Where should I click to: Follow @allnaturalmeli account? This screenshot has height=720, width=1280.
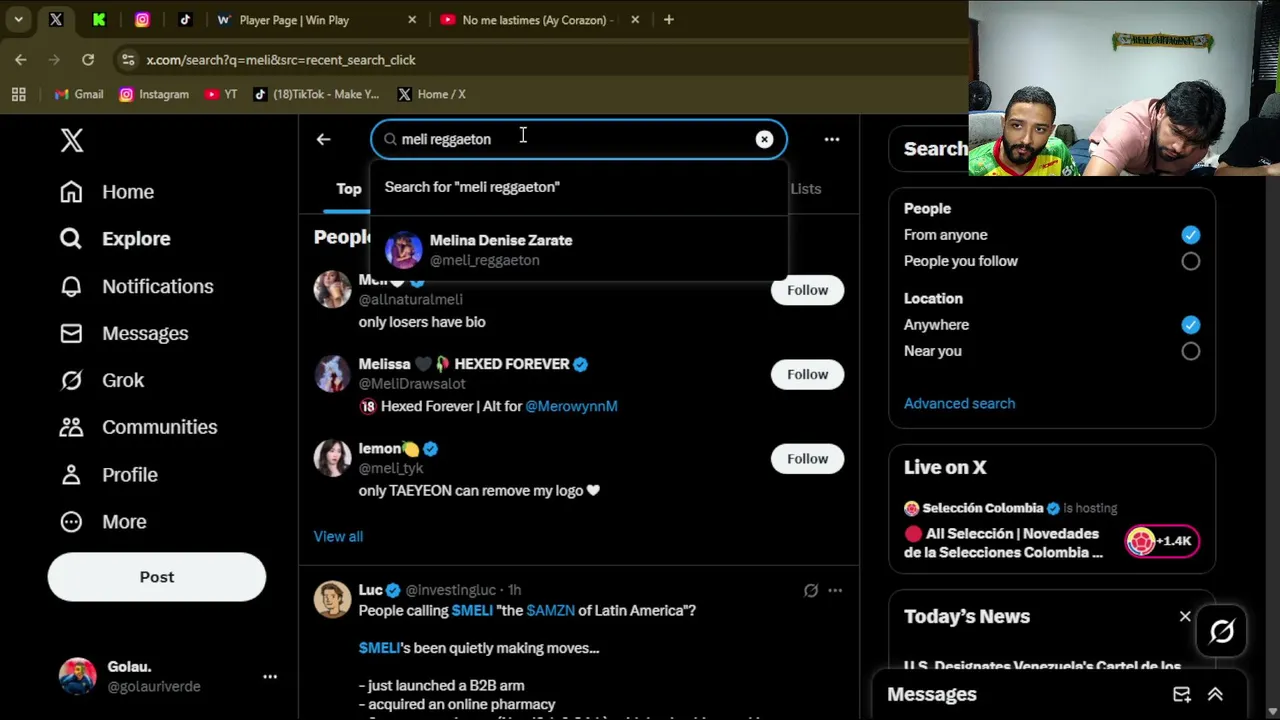click(x=807, y=290)
